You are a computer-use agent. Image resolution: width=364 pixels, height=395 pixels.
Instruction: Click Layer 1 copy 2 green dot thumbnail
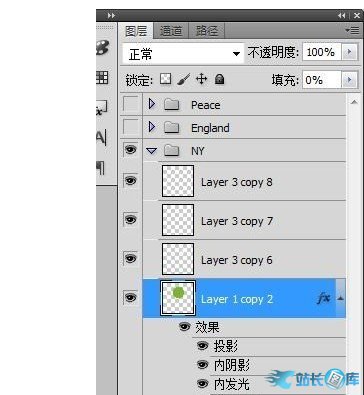click(178, 298)
